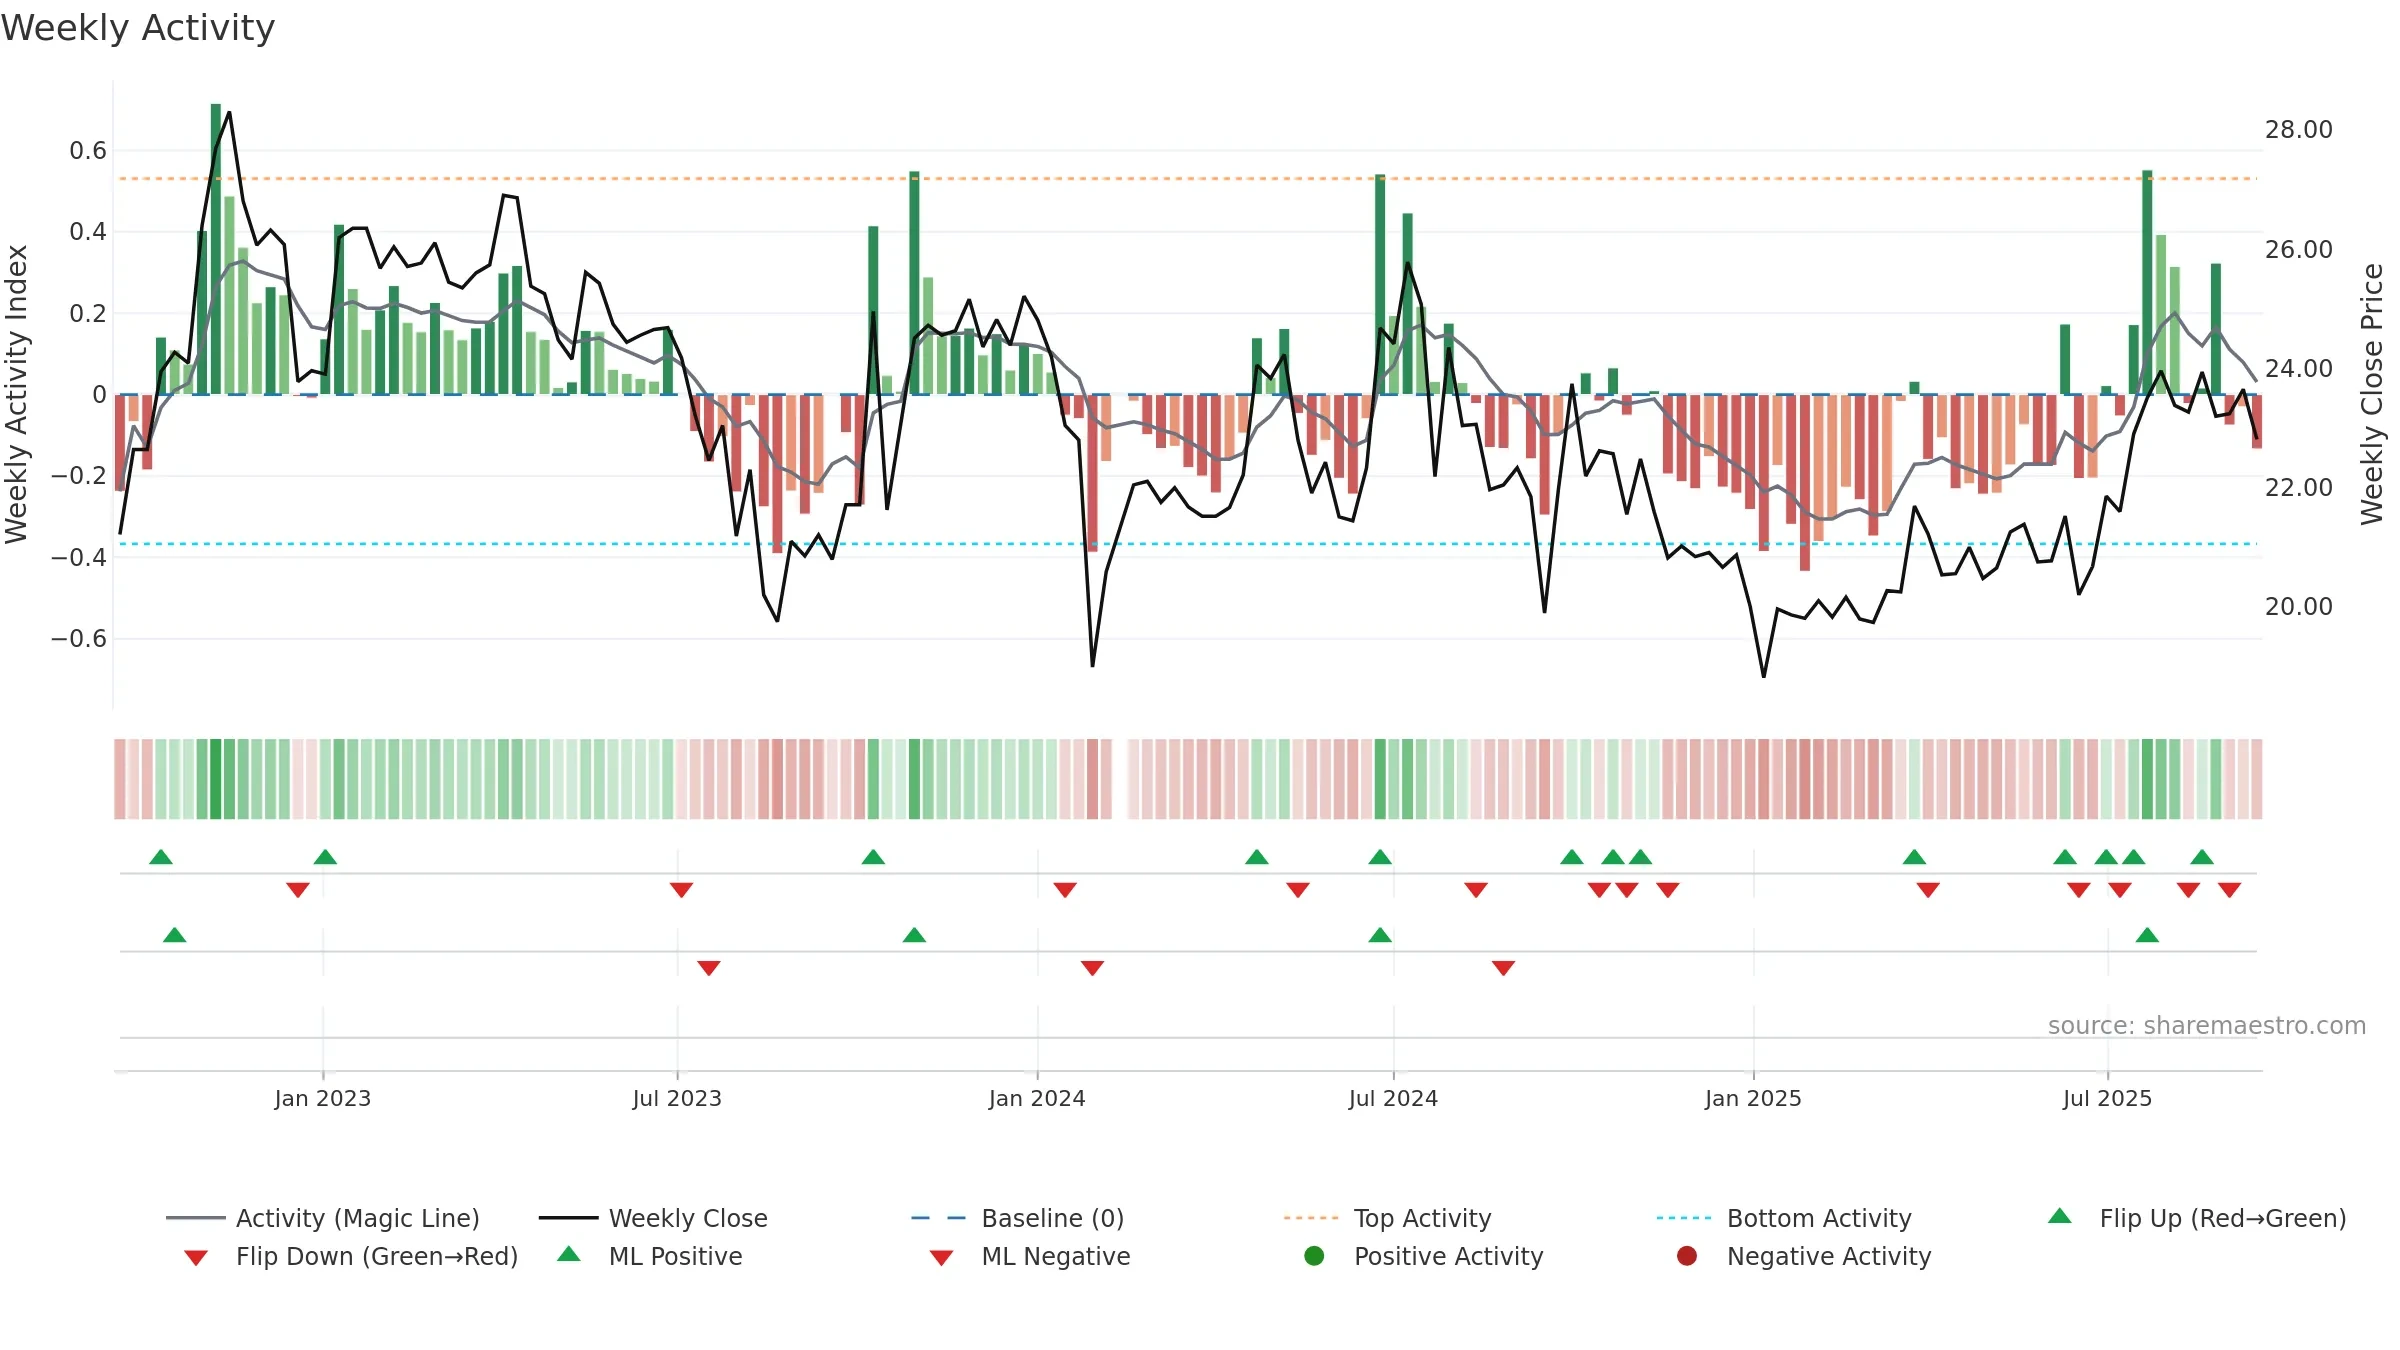Toggle the ML Positive legend entry

click(x=650, y=1256)
